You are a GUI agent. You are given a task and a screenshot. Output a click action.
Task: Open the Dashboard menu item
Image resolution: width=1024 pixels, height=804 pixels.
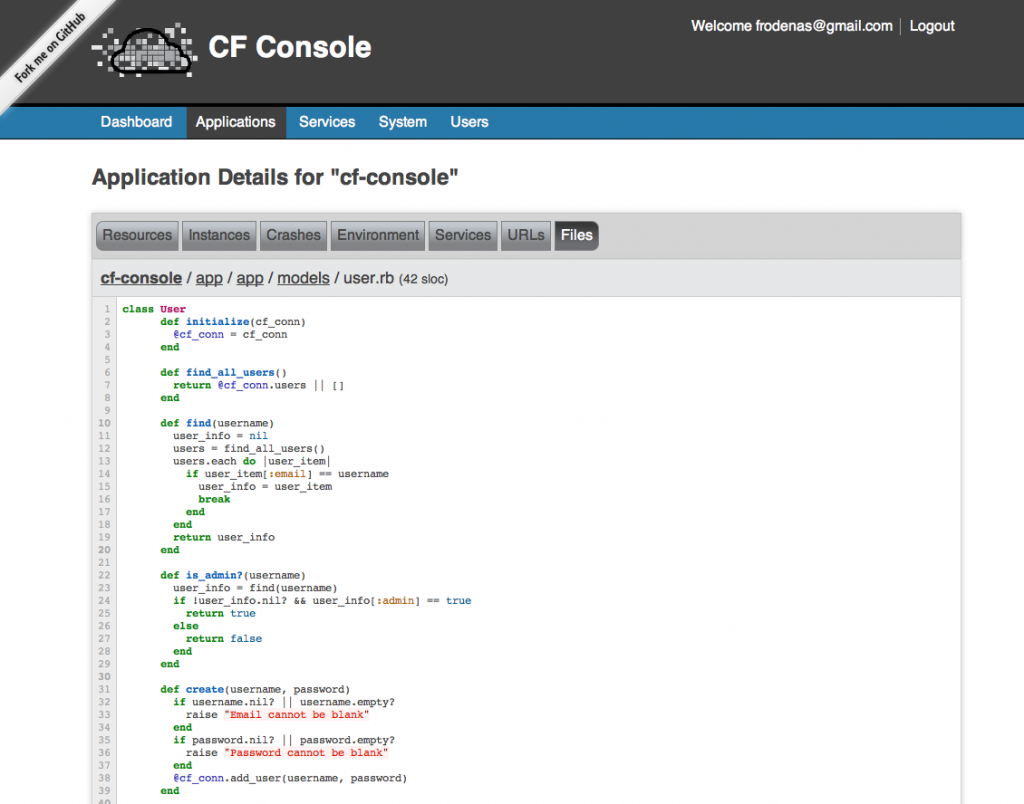(x=136, y=122)
